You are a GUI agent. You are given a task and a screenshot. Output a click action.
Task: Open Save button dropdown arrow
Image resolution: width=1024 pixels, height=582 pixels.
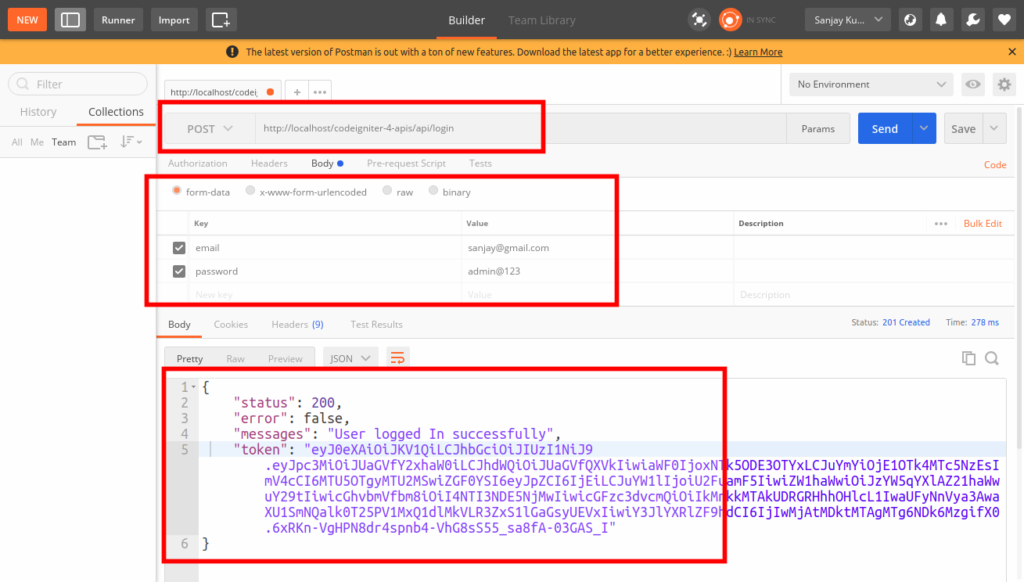994,129
